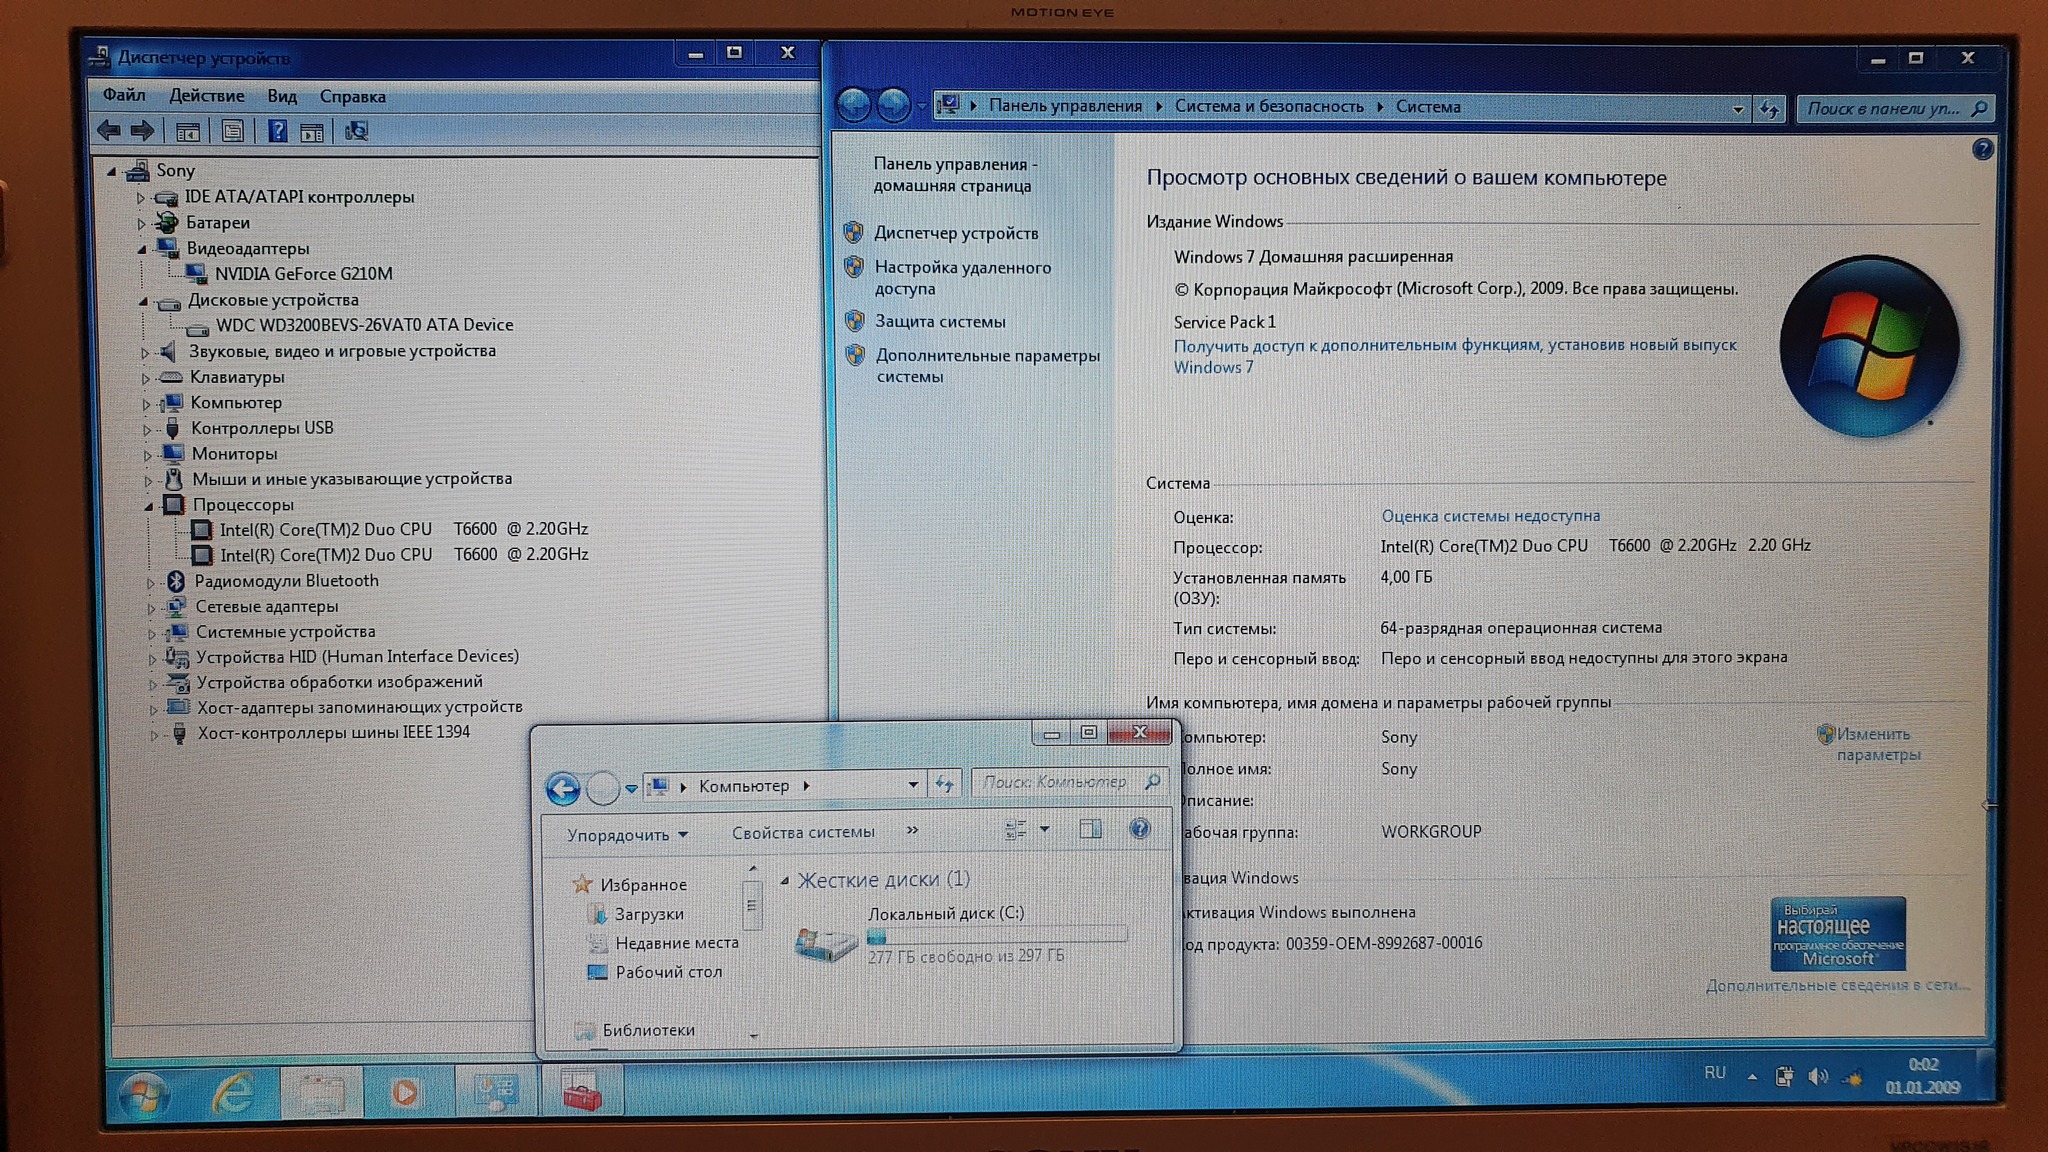Click link to get new Windows 7 edition
This screenshot has width=2048, height=1152.
point(1455,356)
